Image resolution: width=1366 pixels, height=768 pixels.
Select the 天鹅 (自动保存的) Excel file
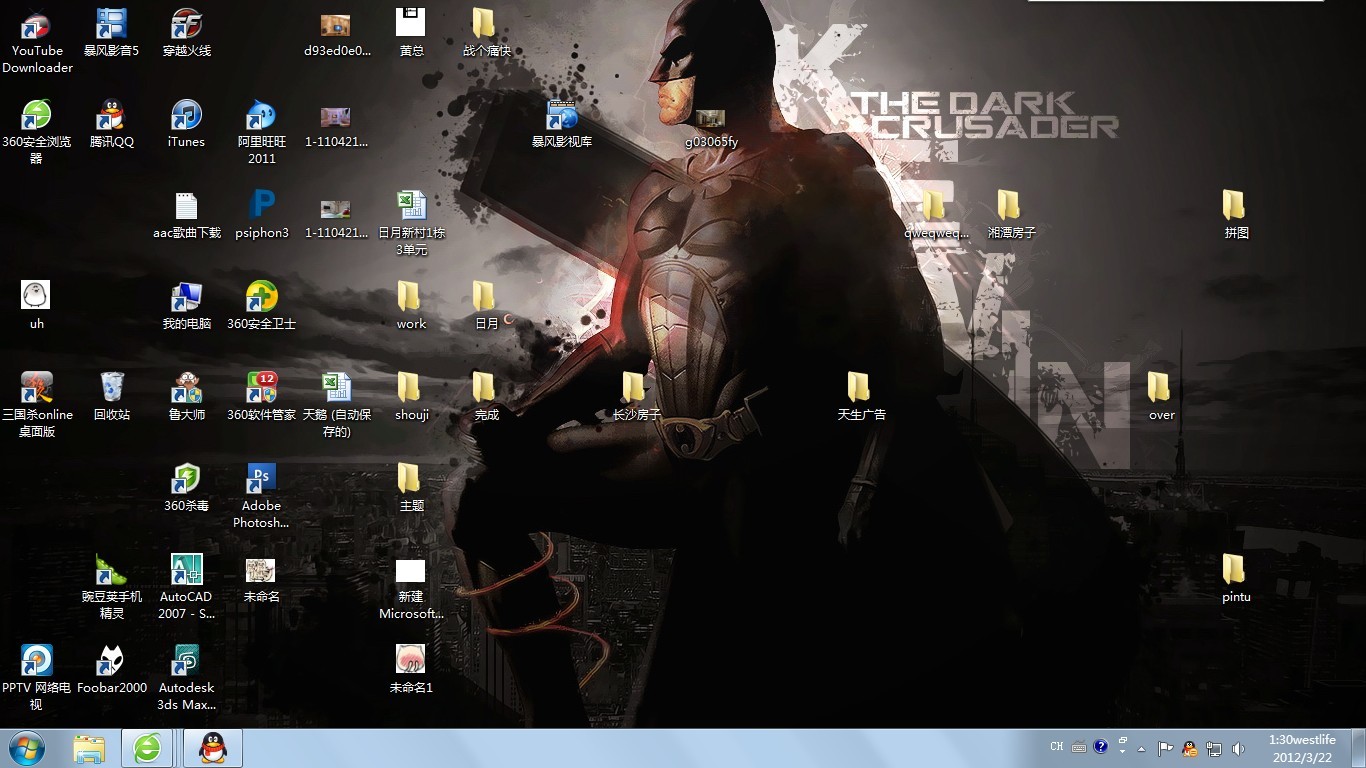(336, 405)
